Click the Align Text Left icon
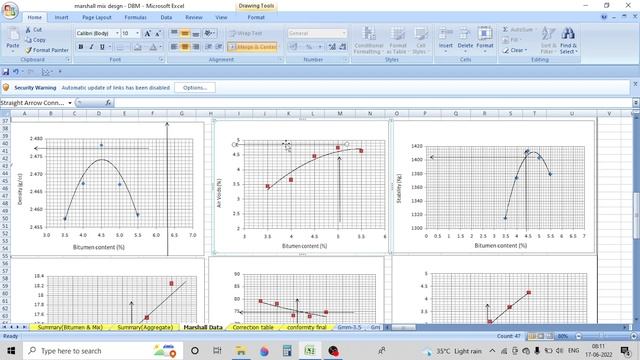 [174, 47]
